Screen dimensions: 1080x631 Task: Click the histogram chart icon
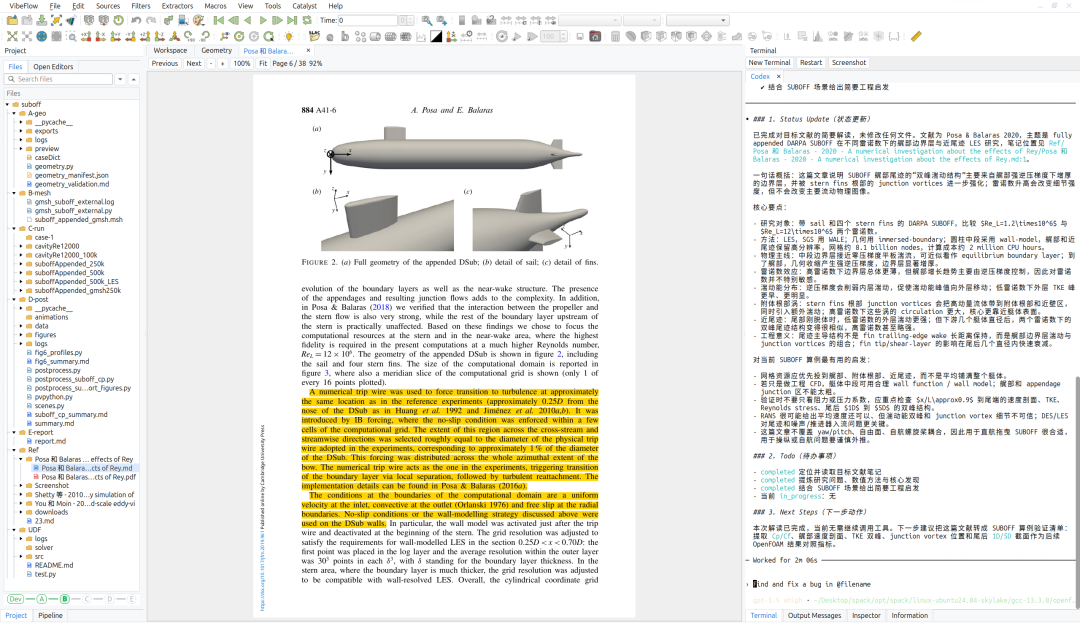pyautogui.click(x=817, y=37)
